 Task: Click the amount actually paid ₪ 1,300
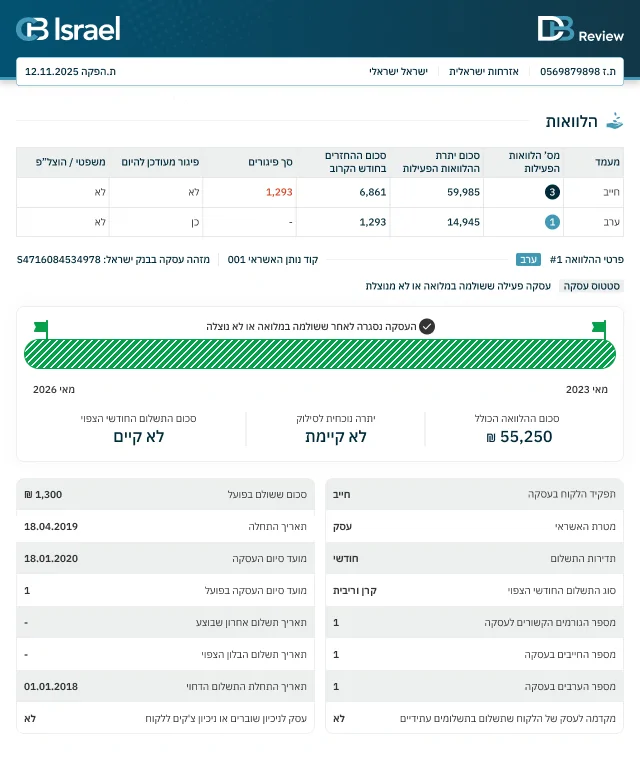pos(43,494)
